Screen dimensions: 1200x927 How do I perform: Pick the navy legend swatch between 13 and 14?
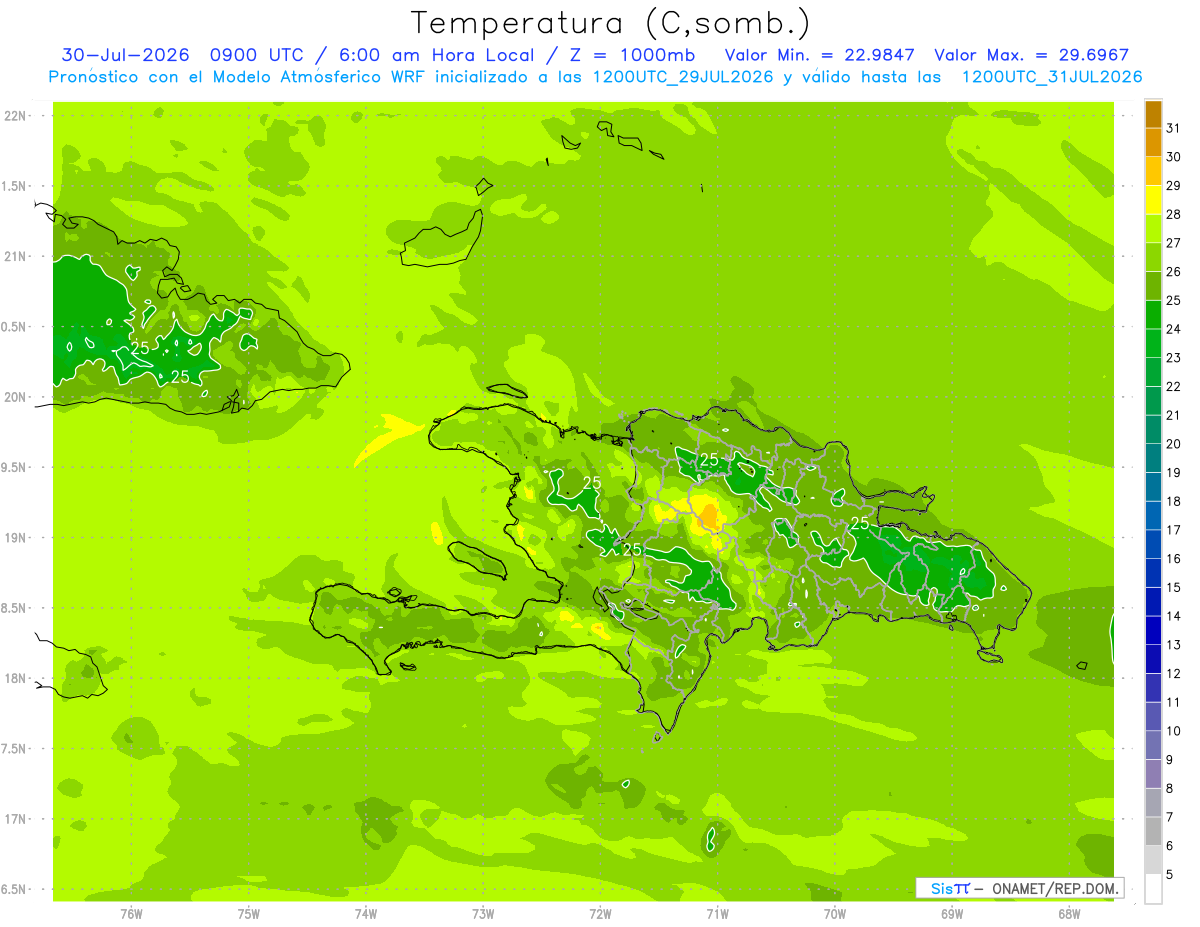coord(1153,631)
